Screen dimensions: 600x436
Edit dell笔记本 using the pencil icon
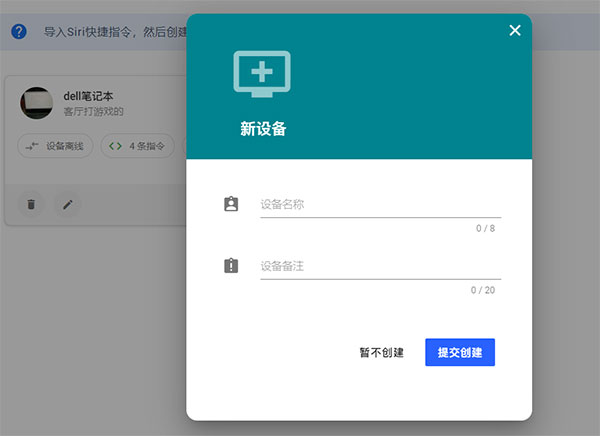click(68, 204)
